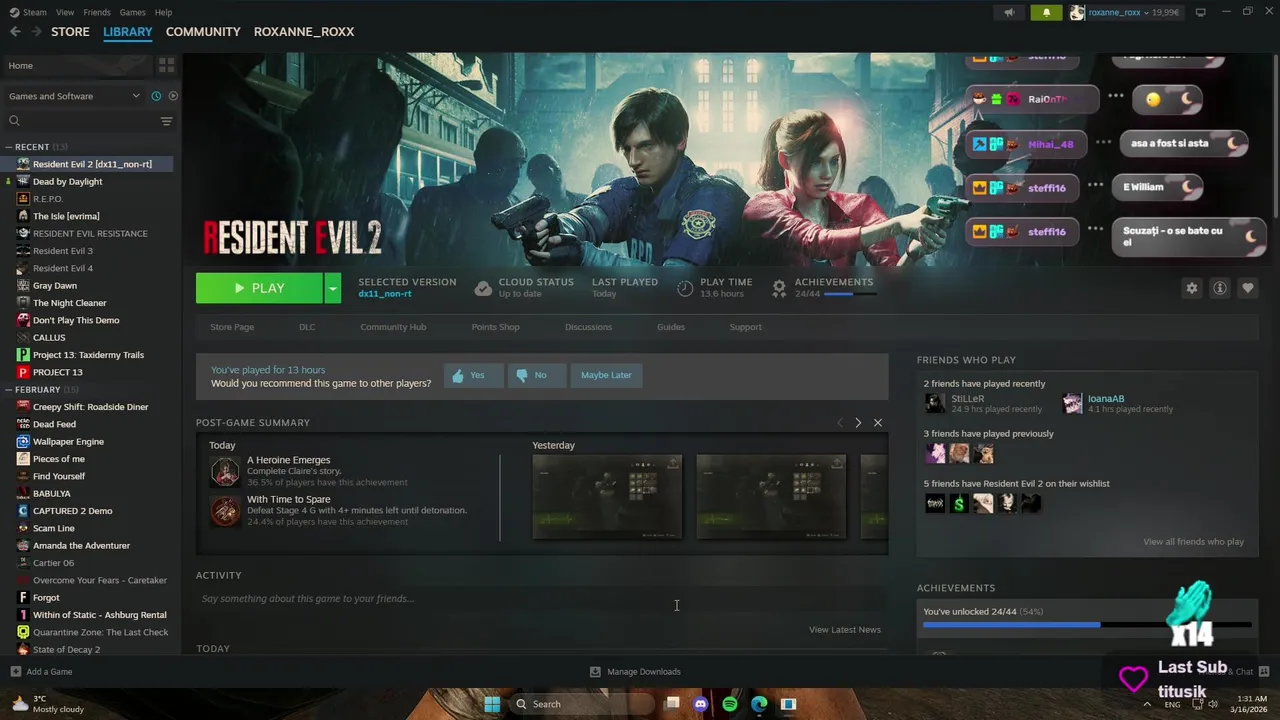Open Manage Downloads
The image size is (1280, 720).
click(x=635, y=672)
